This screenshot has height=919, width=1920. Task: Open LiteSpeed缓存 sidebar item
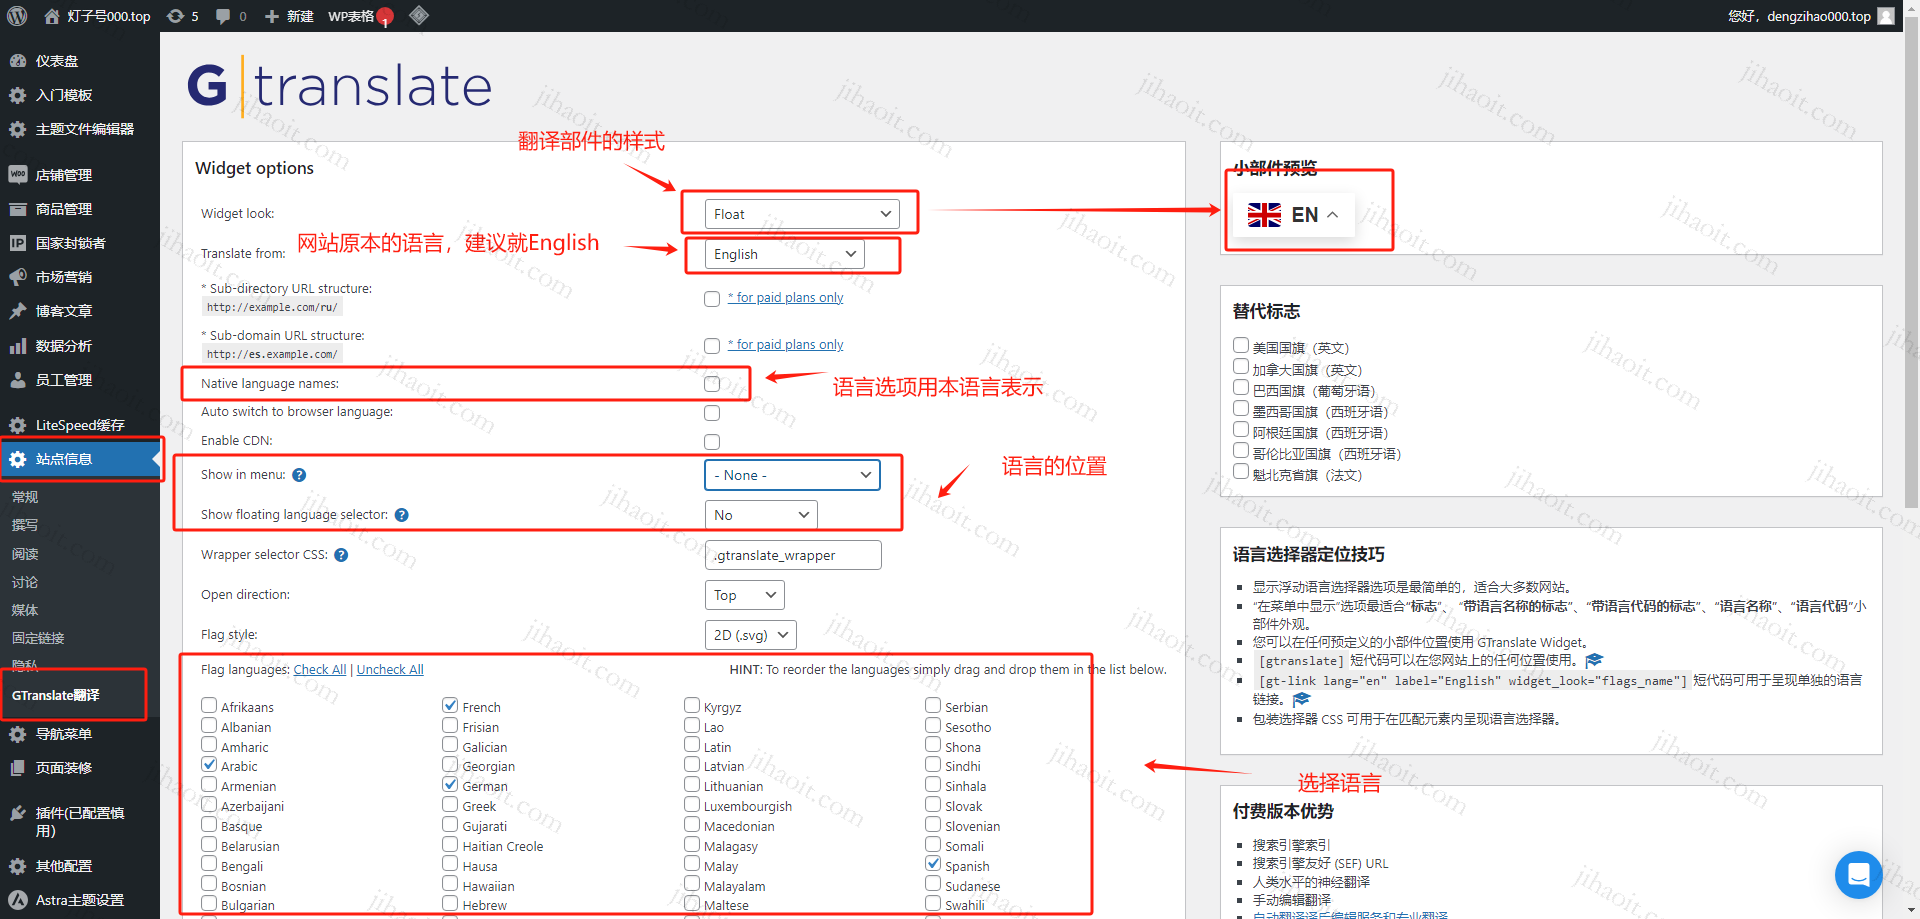80,425
